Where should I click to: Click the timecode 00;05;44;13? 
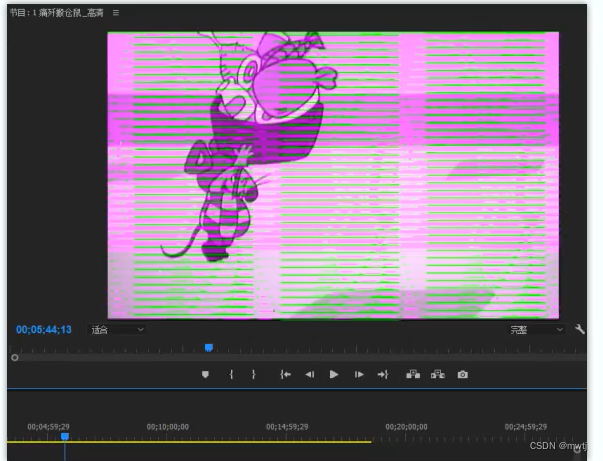[43, 330]
